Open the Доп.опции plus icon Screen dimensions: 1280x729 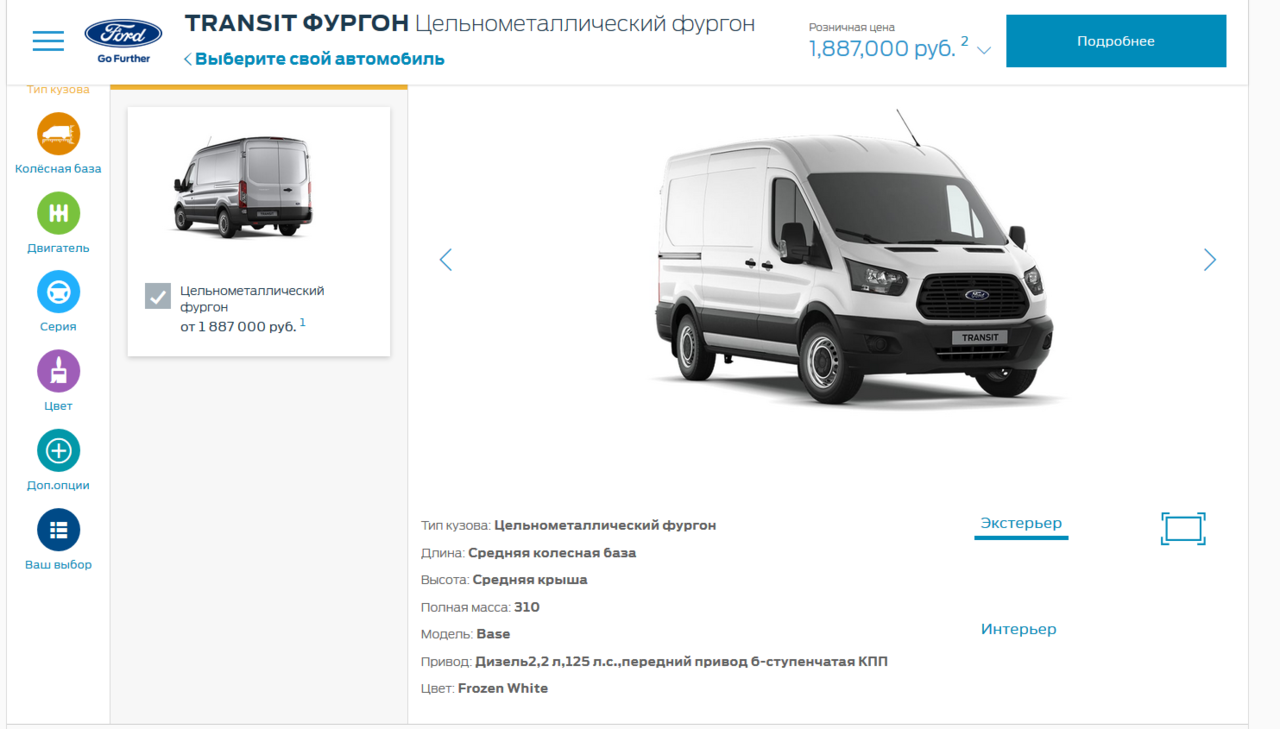point(58,451)
